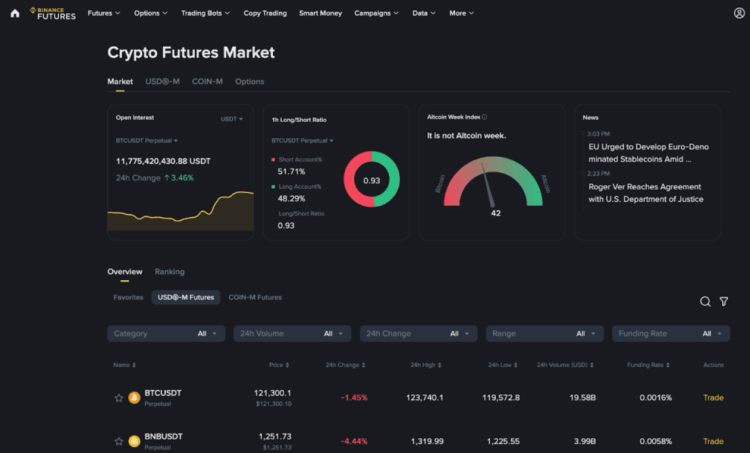Viewport: 750px width, 453px height.
Task: Click Trade for BTCUSDT
Action: click(713, 397)
